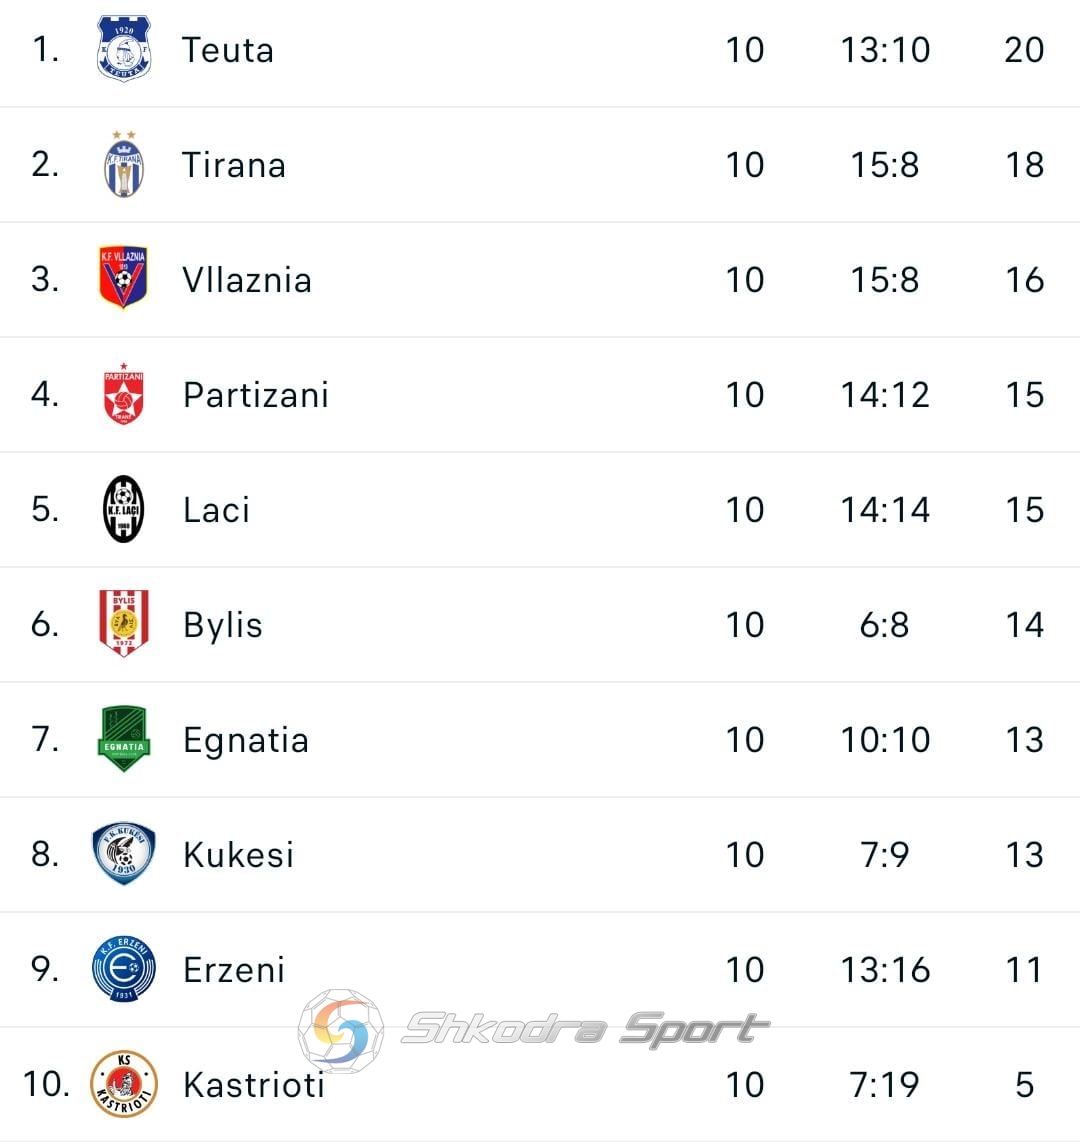Select the Bylis striped crest
Screen dimensions: 1080x1142
pyautogui.click(x=124, y=623)
